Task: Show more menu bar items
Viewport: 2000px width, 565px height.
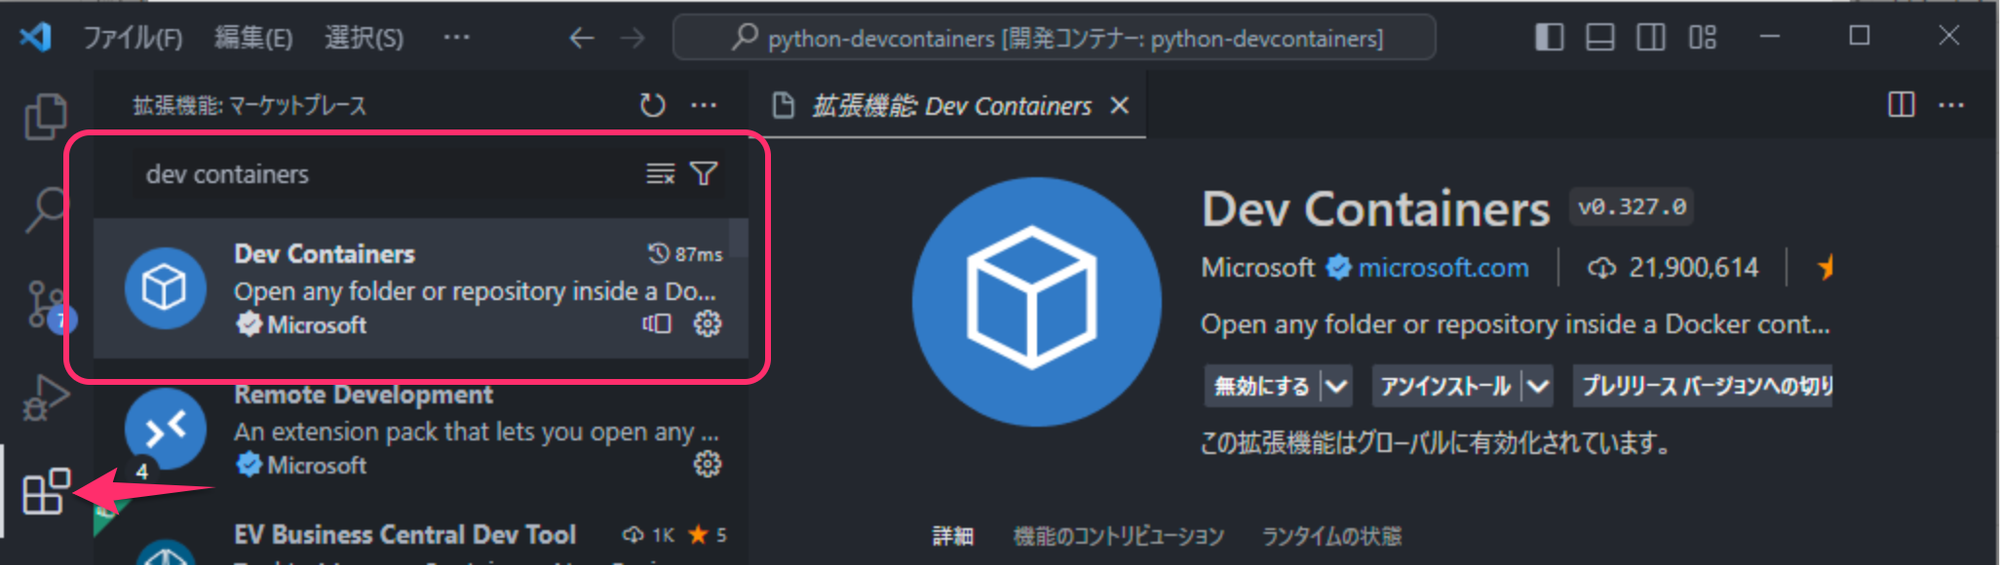Action: tap(457, 37)
